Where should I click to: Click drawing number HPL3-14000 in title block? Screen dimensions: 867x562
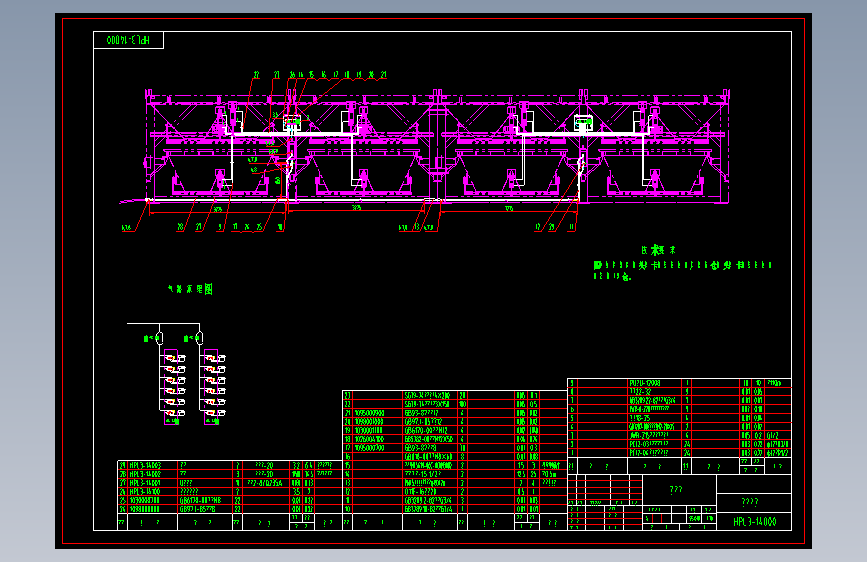point(754,522)
